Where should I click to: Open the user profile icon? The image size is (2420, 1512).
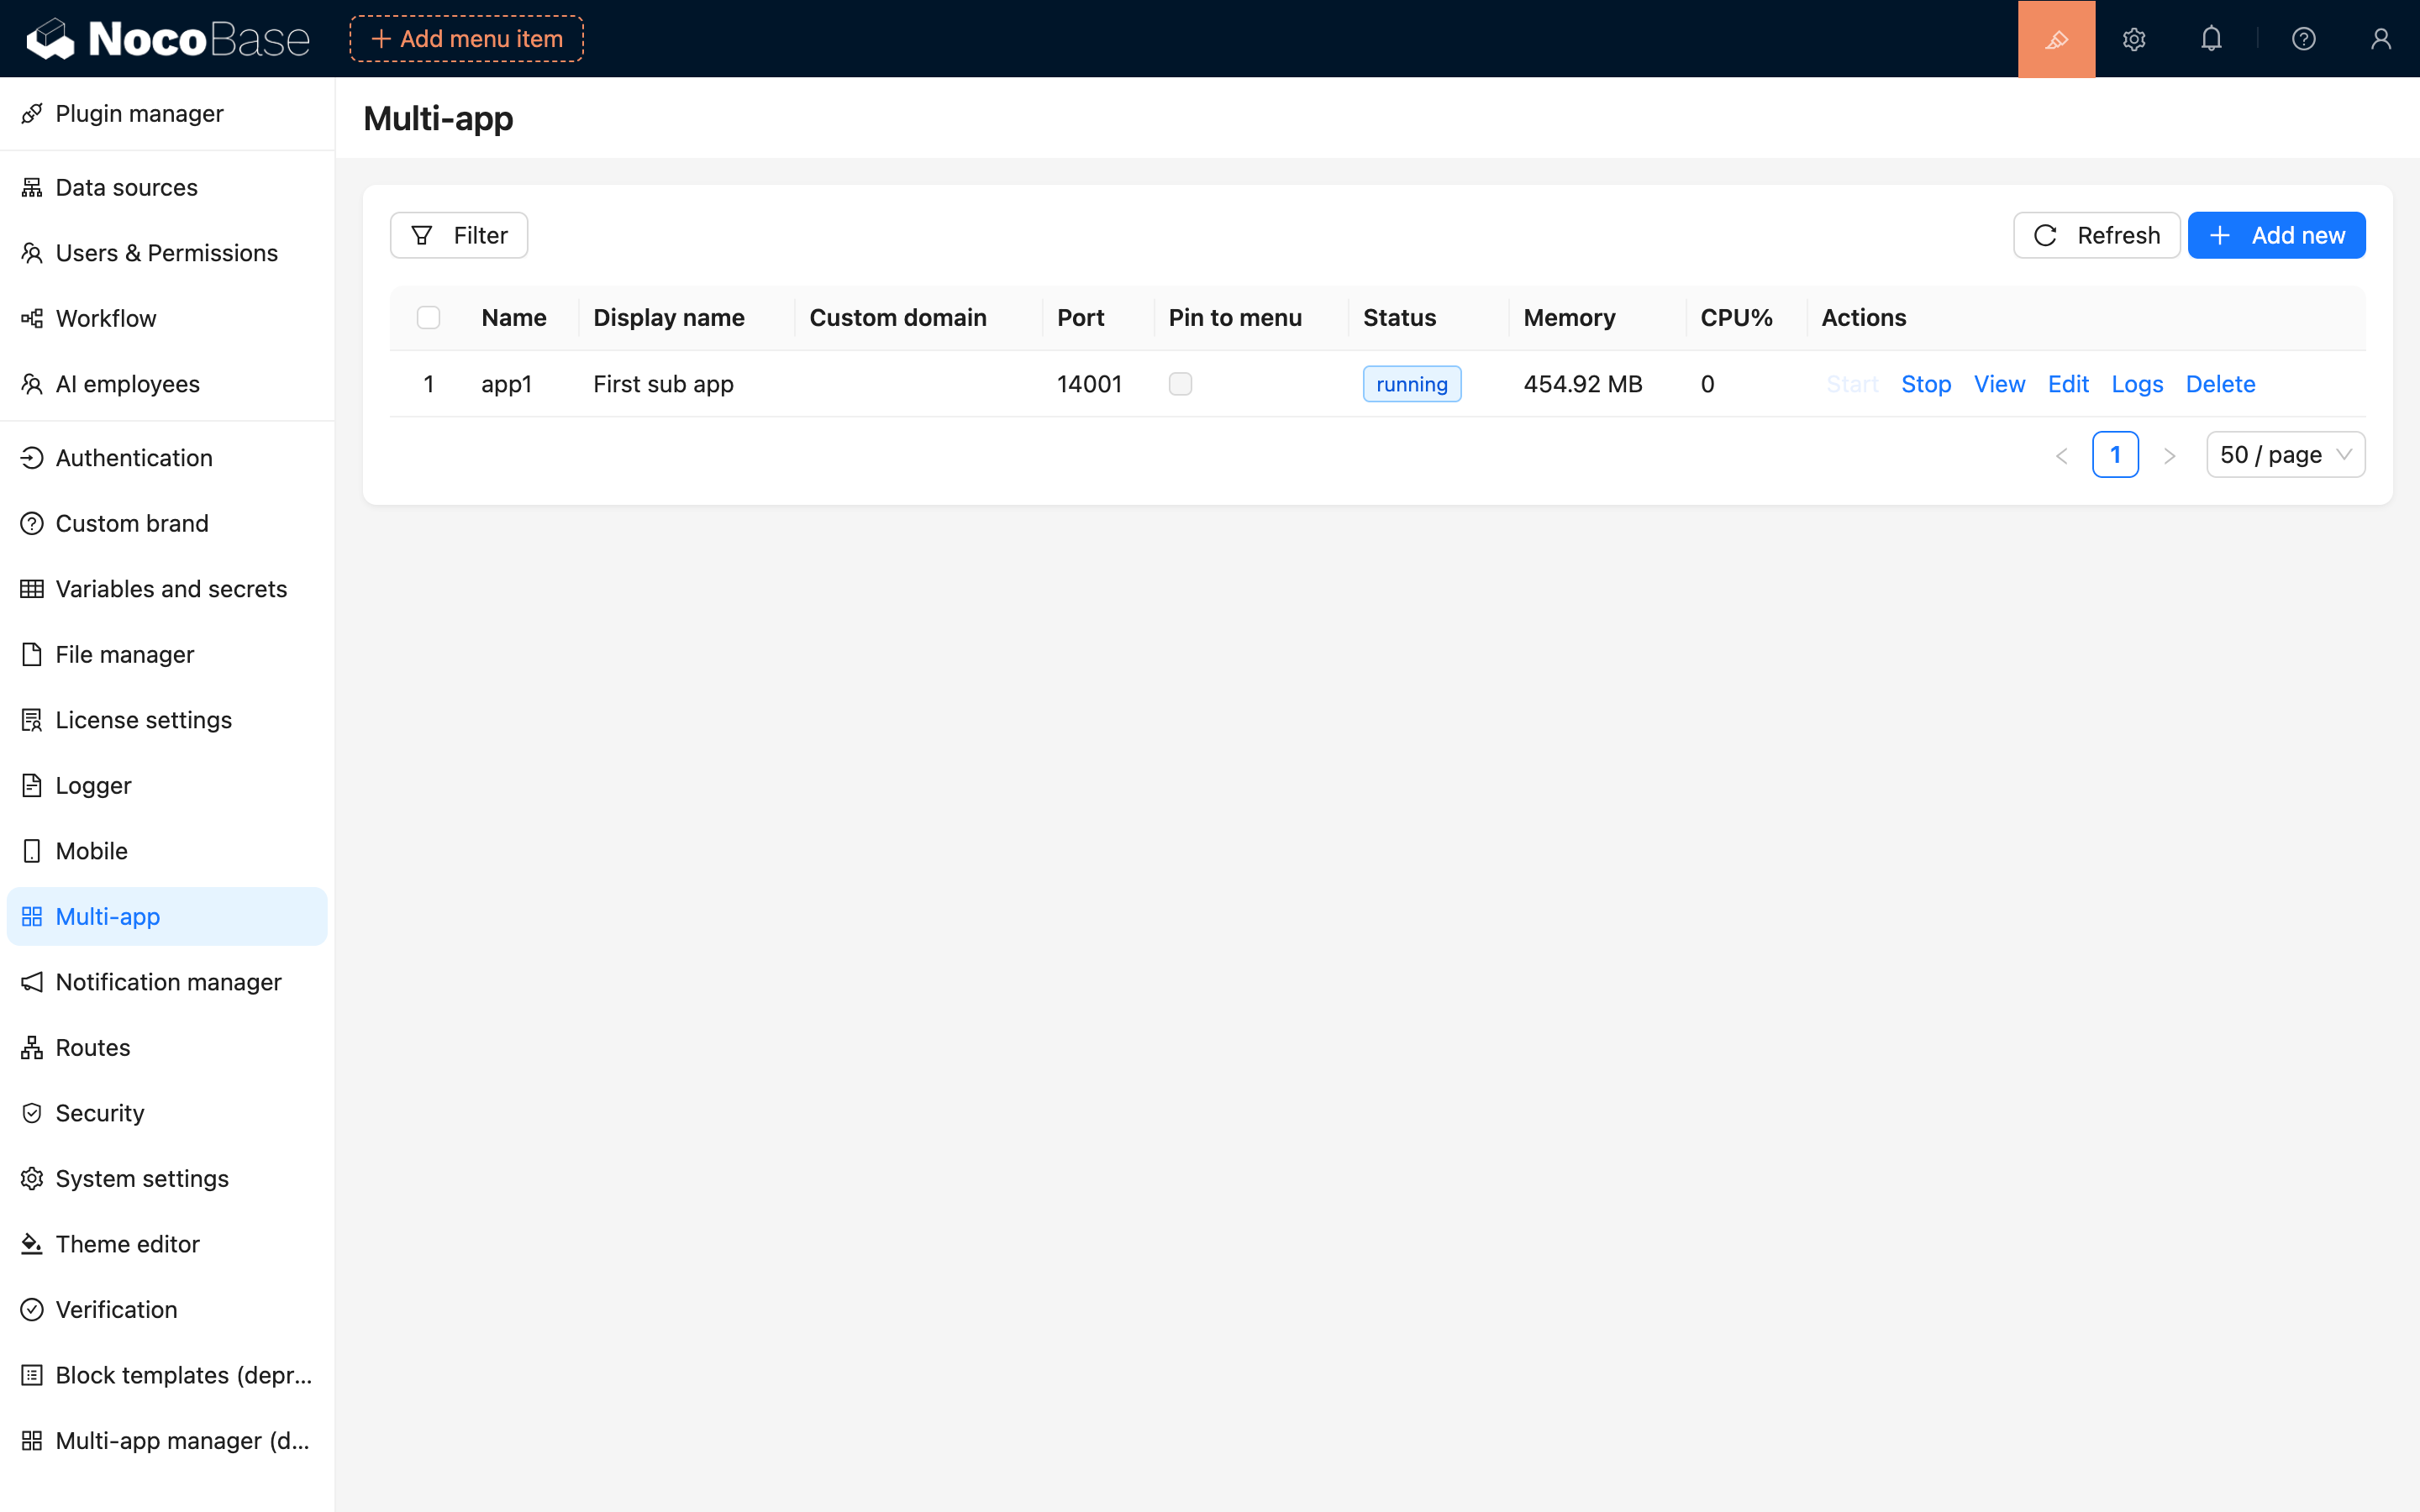pos(2380,39)
